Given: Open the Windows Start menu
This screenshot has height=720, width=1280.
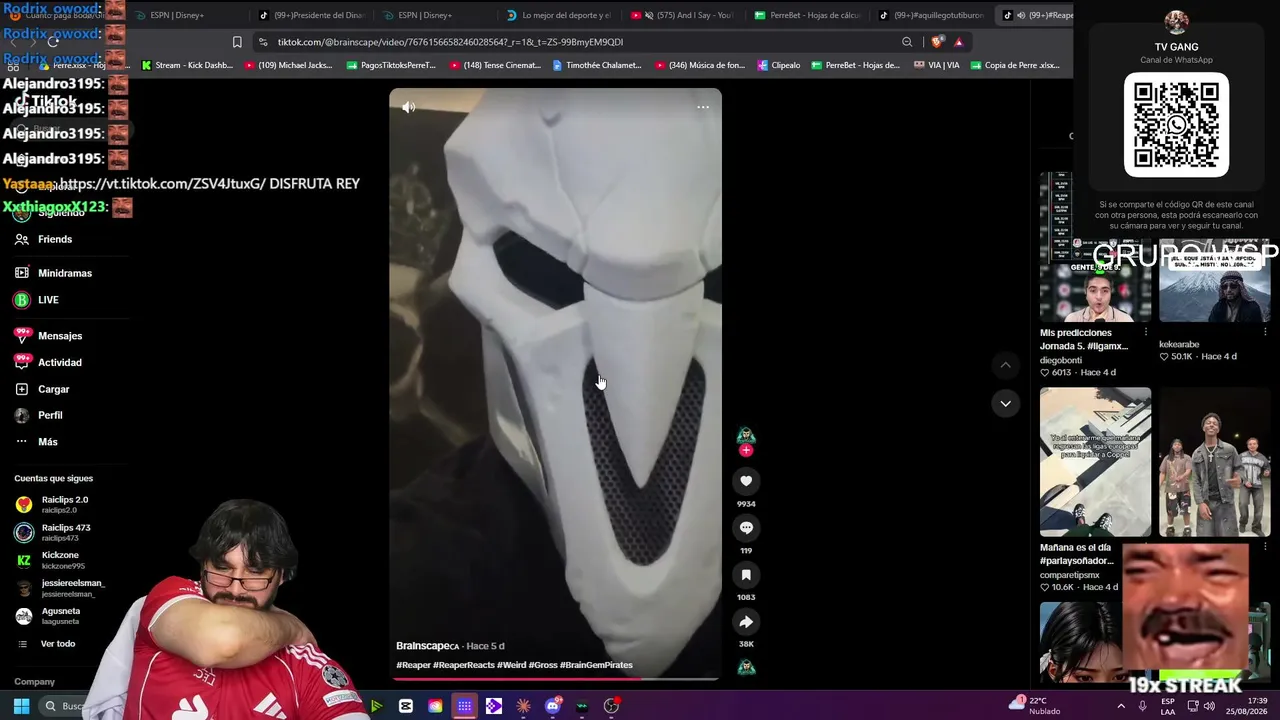Looking at the screenshot, I should [21, 706].
